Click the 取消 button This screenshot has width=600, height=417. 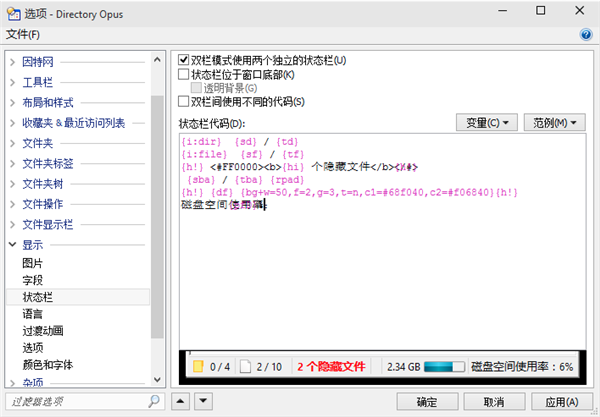(492, 401)
